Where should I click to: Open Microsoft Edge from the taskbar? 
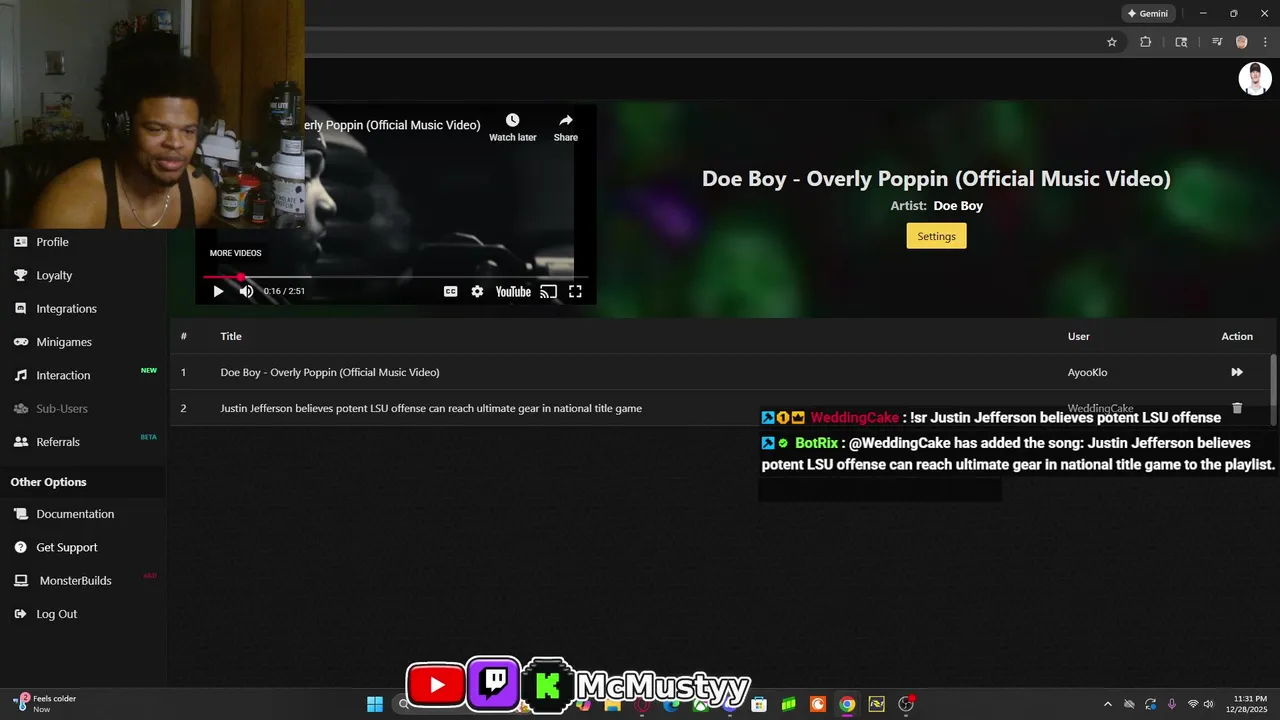(671, 704)
